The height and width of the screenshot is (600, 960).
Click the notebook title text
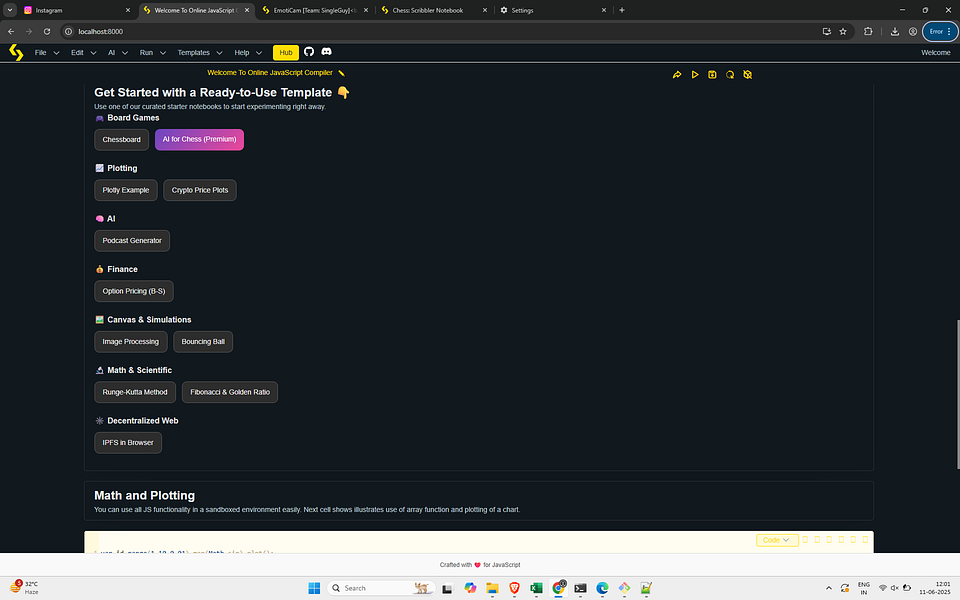pos(269,73)
